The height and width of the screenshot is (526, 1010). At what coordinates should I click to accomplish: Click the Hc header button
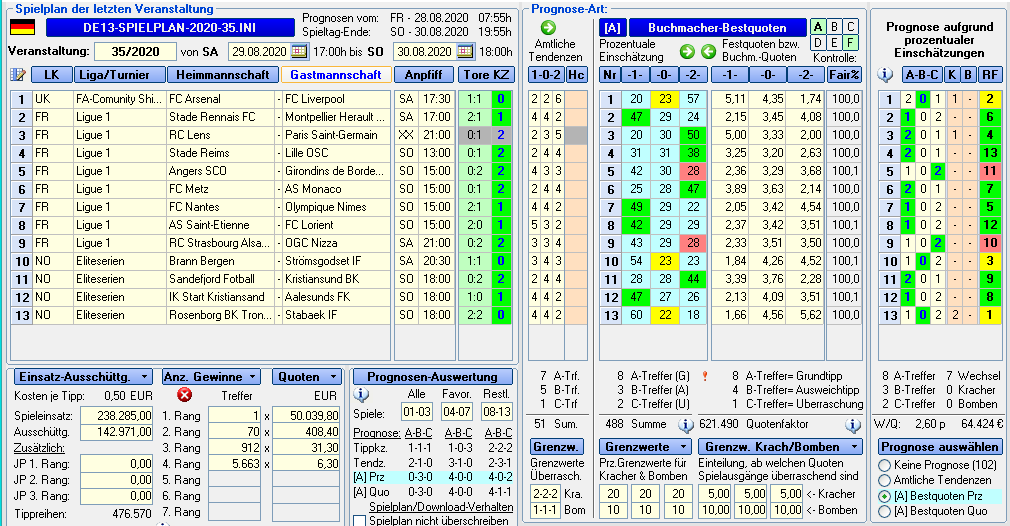click(x=576, y=75)
